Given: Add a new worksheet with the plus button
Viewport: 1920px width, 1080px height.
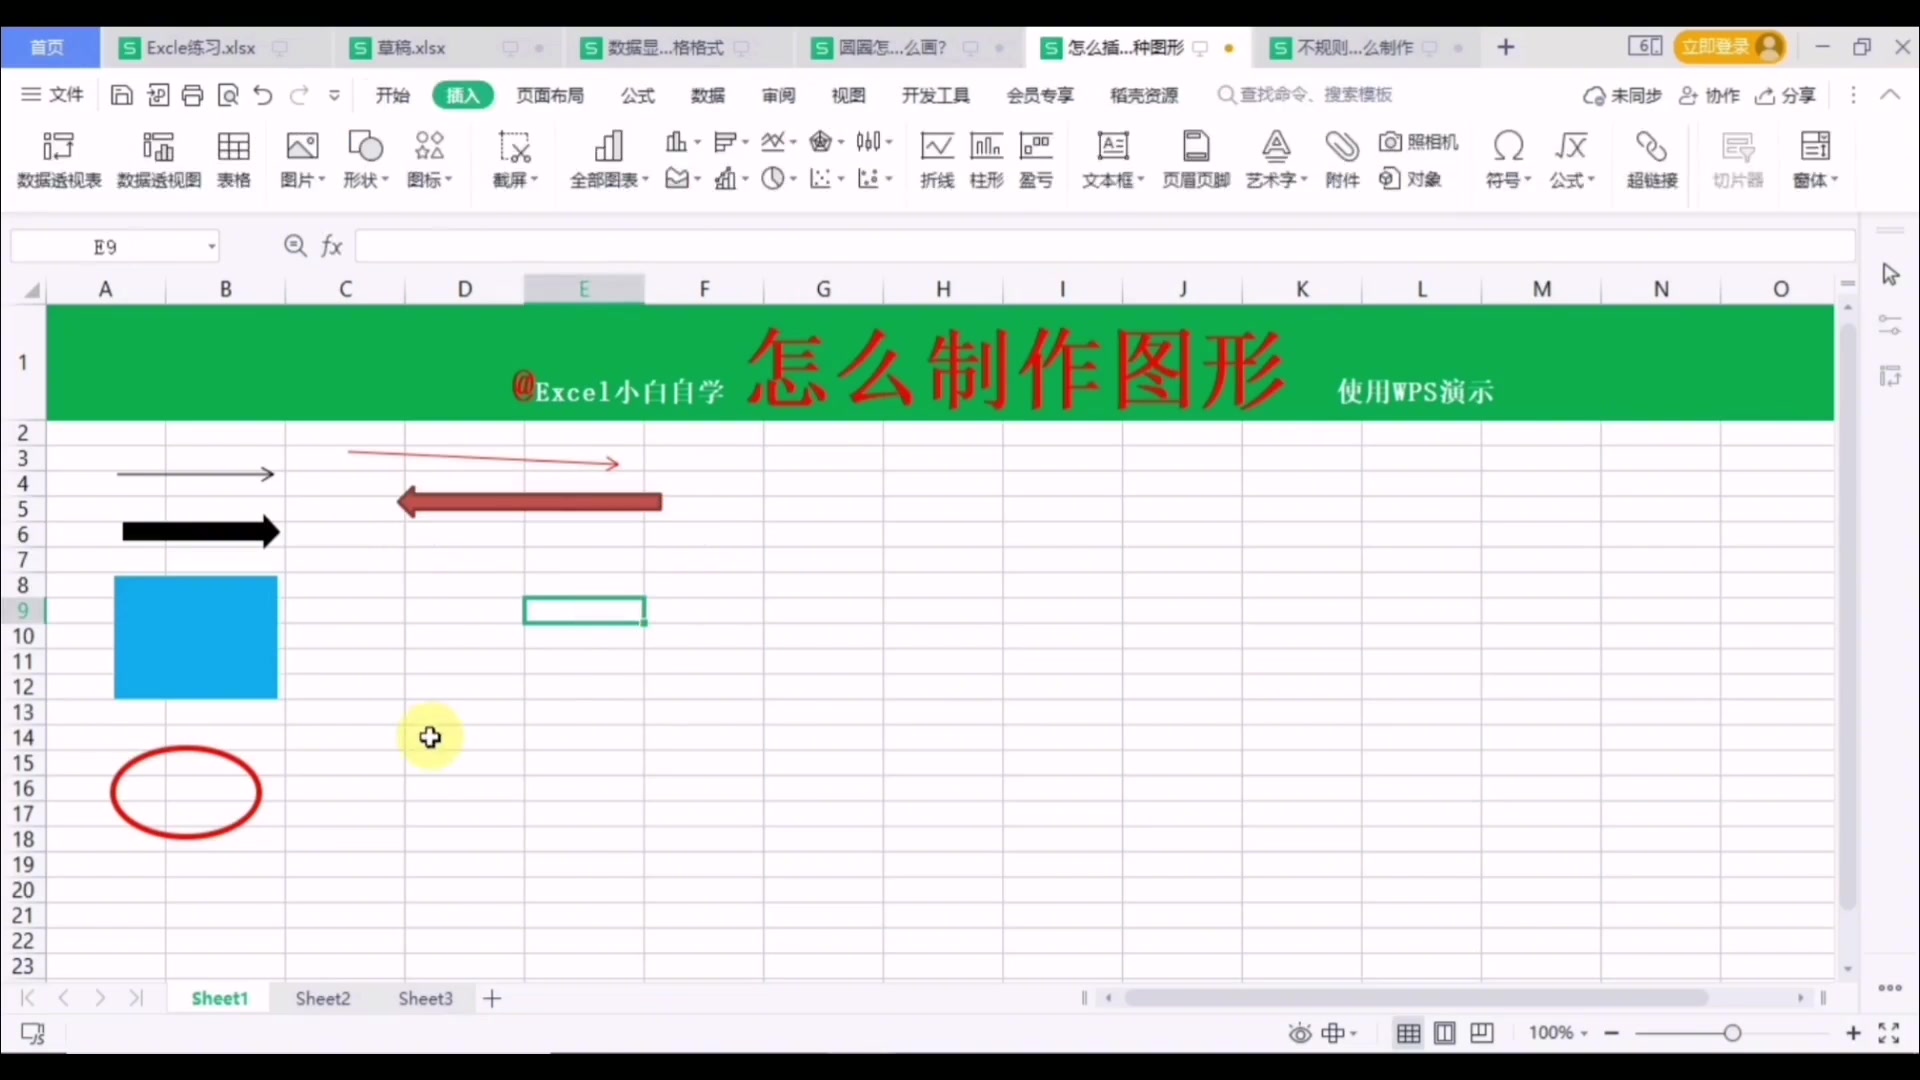Looking at the screenshot, I should click(491, 997).
